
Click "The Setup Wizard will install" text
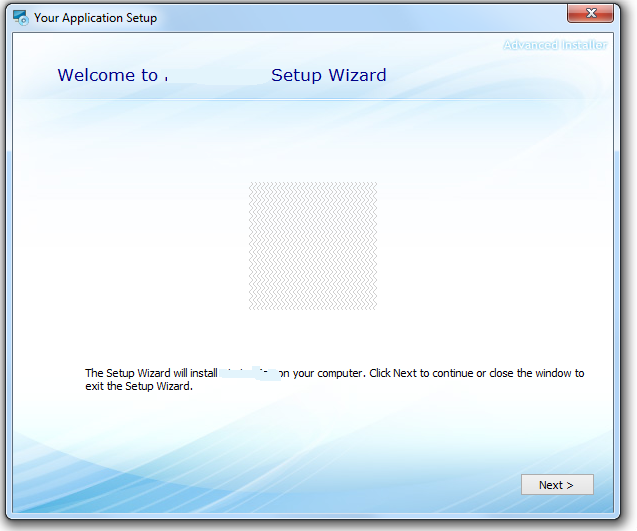150,374
